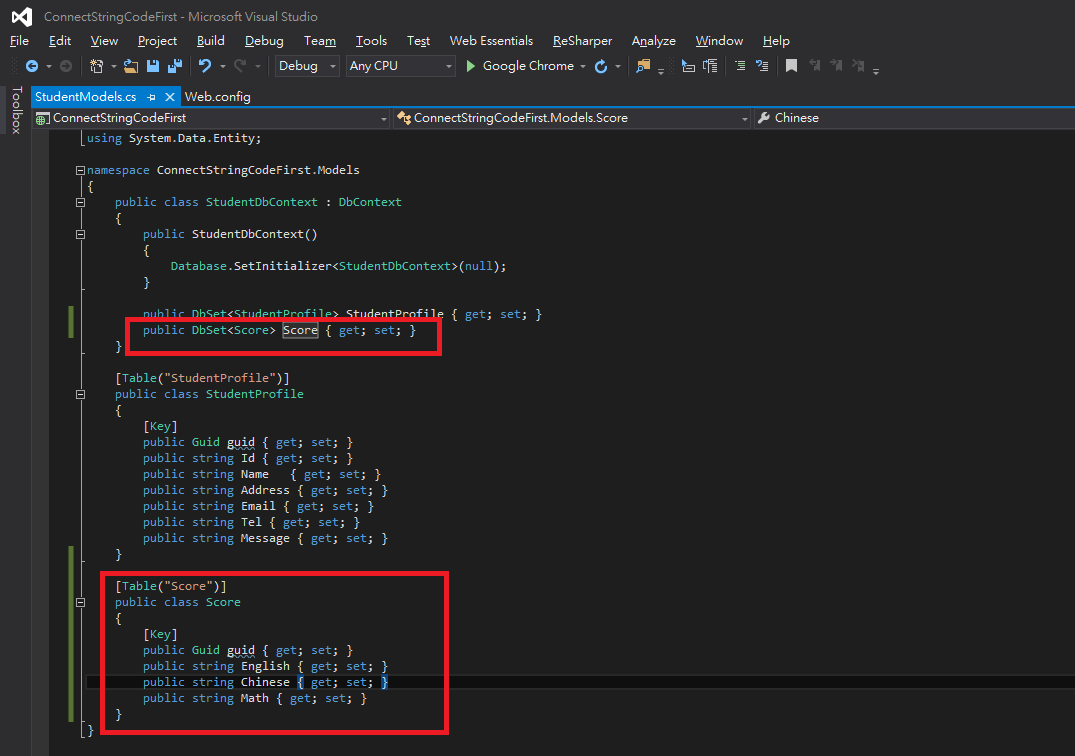Switch to the Web.config tab
1075x756 pixels.
tap(217, 97)
